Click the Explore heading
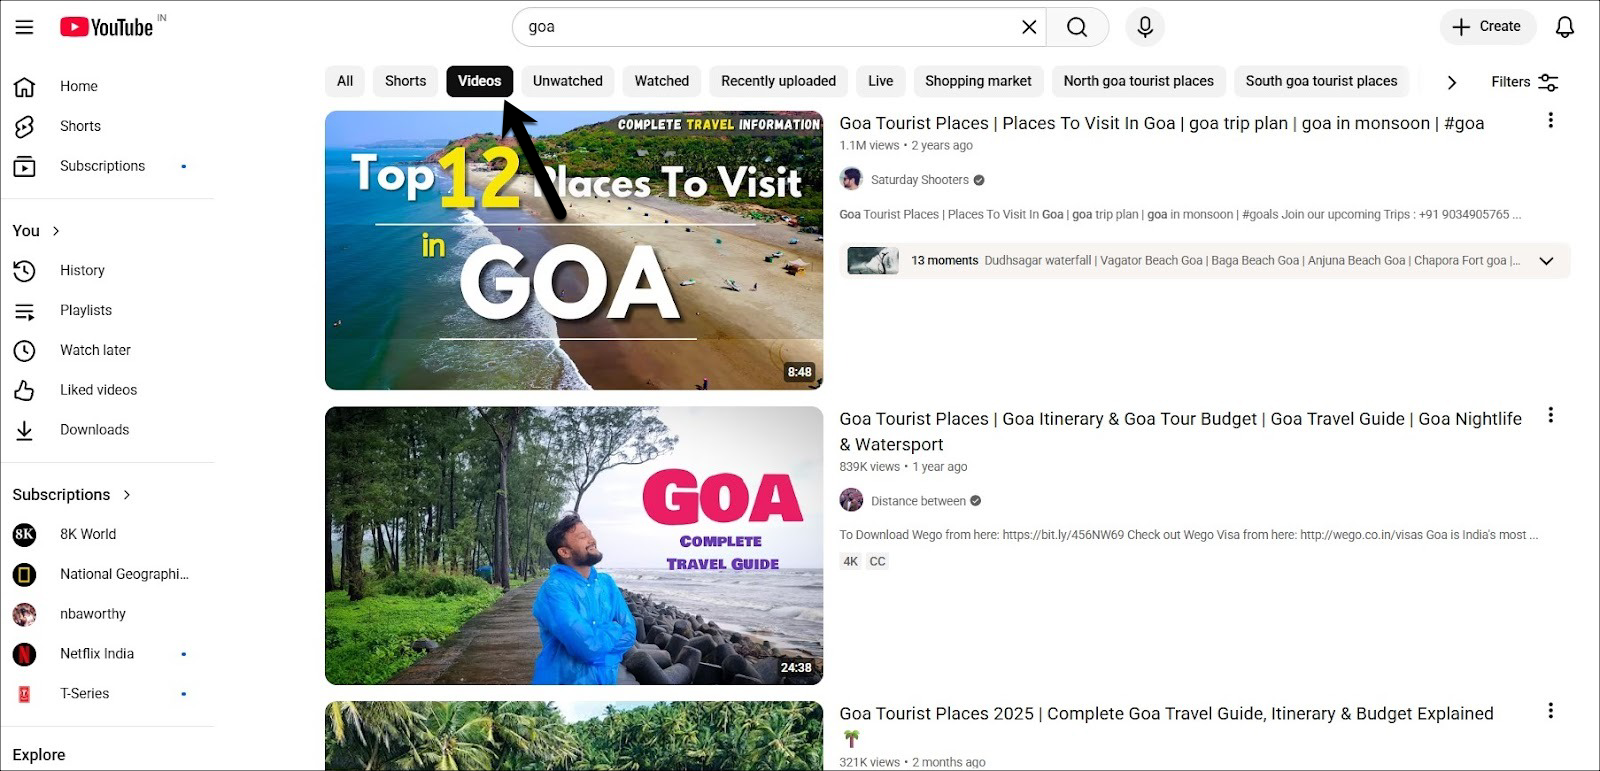The image size is (1600, 771). point(39,755)
